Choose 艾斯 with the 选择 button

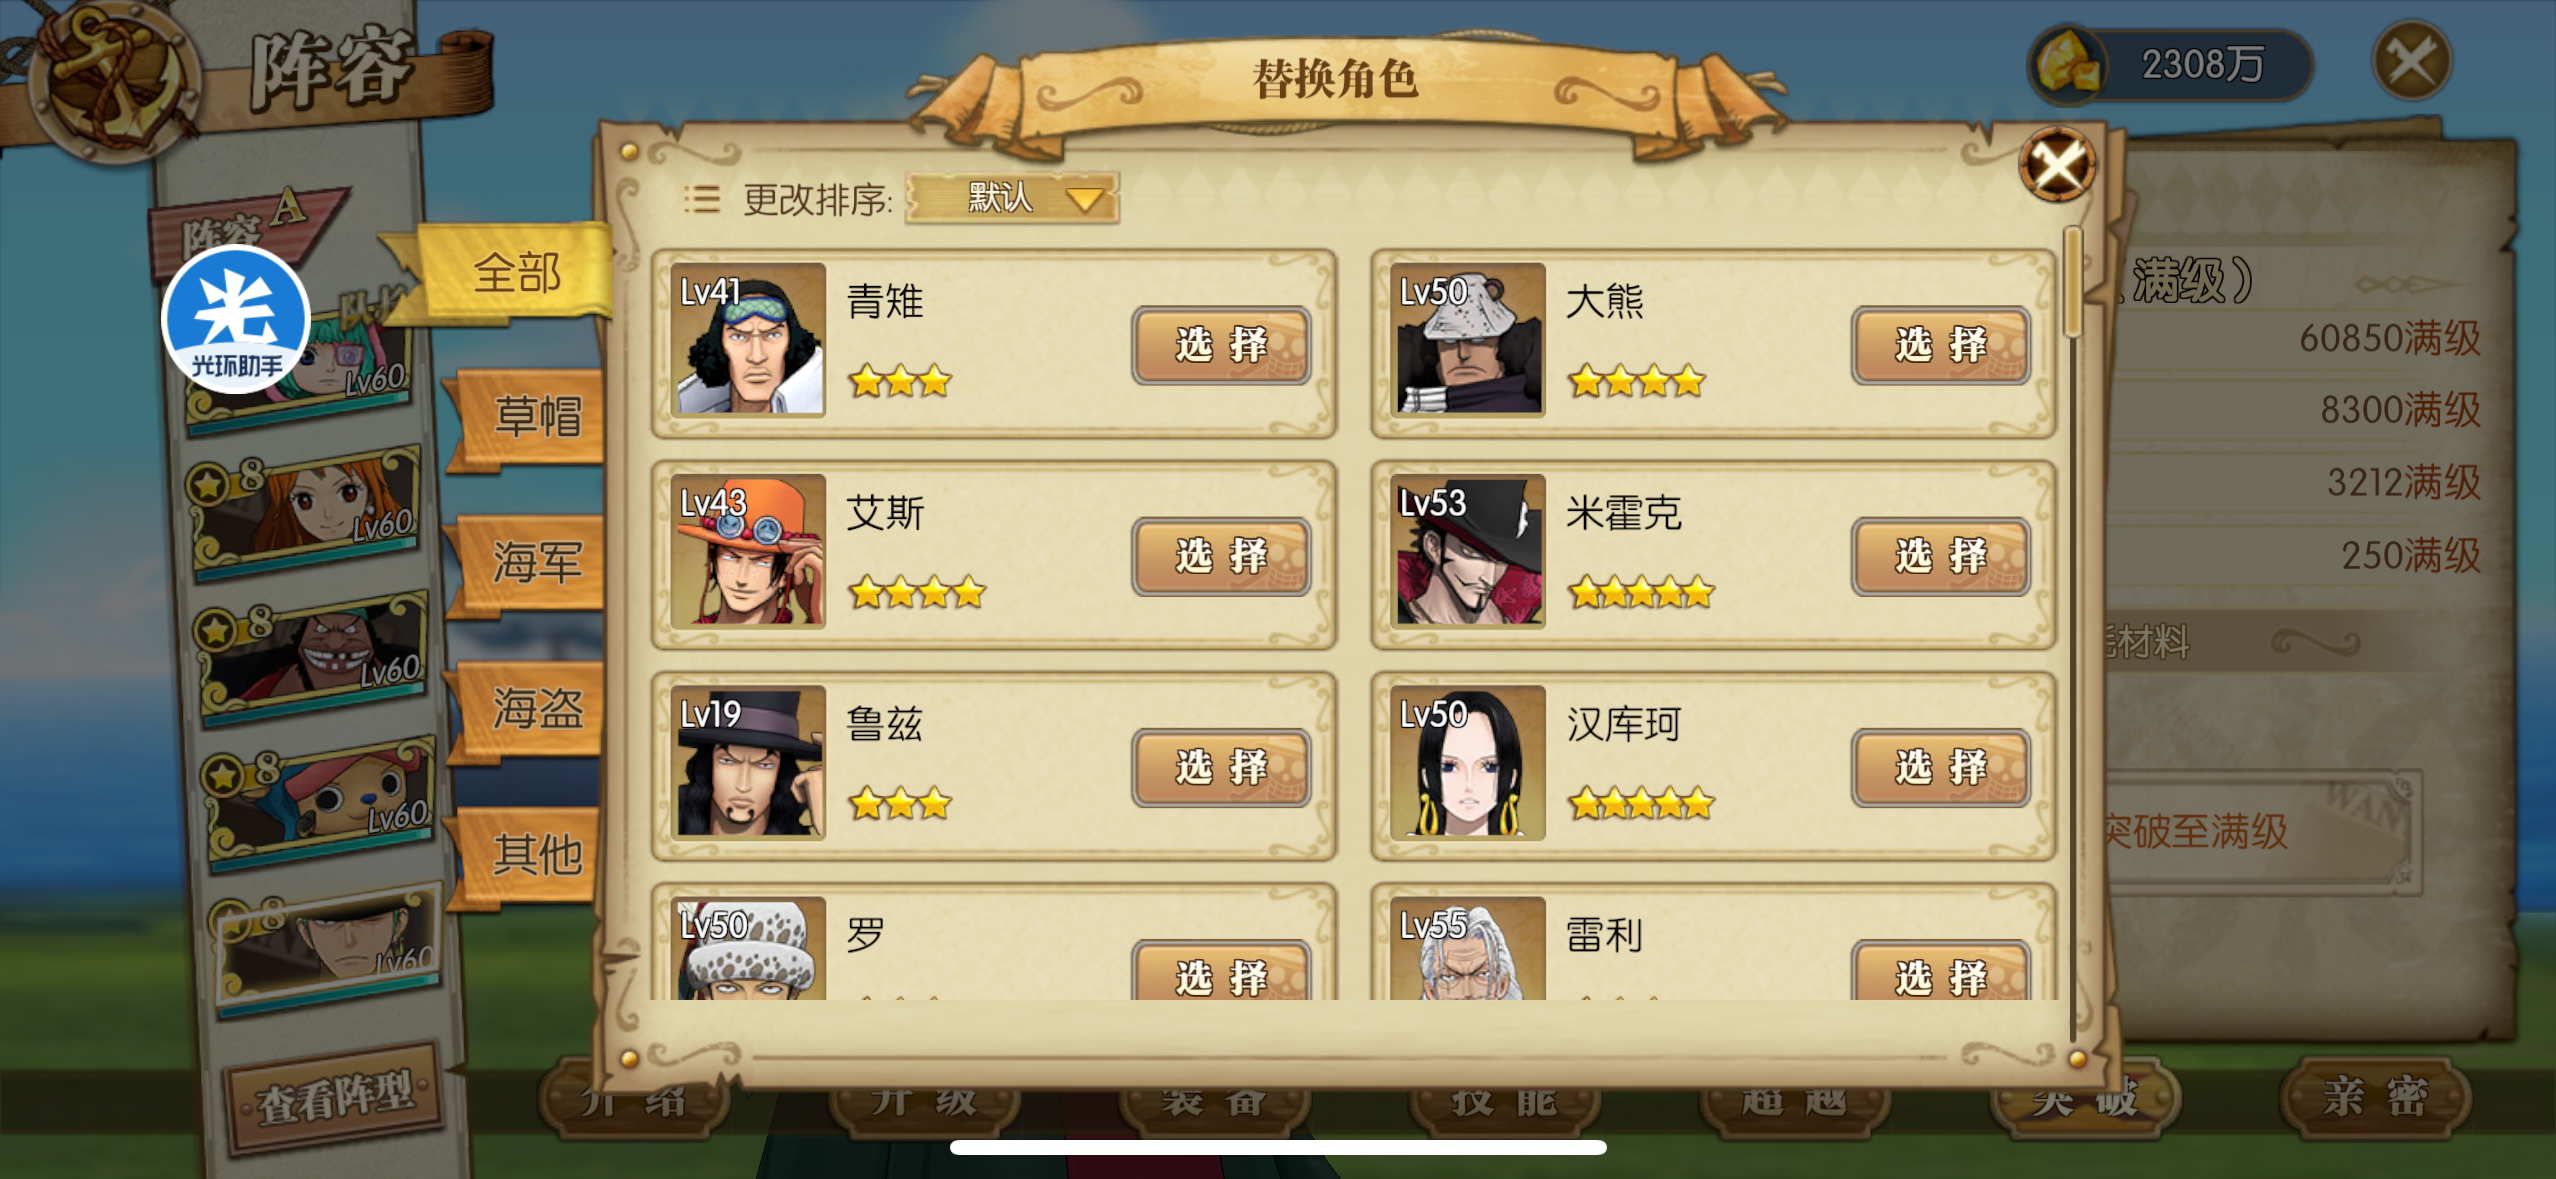(x=1221, y=556)
